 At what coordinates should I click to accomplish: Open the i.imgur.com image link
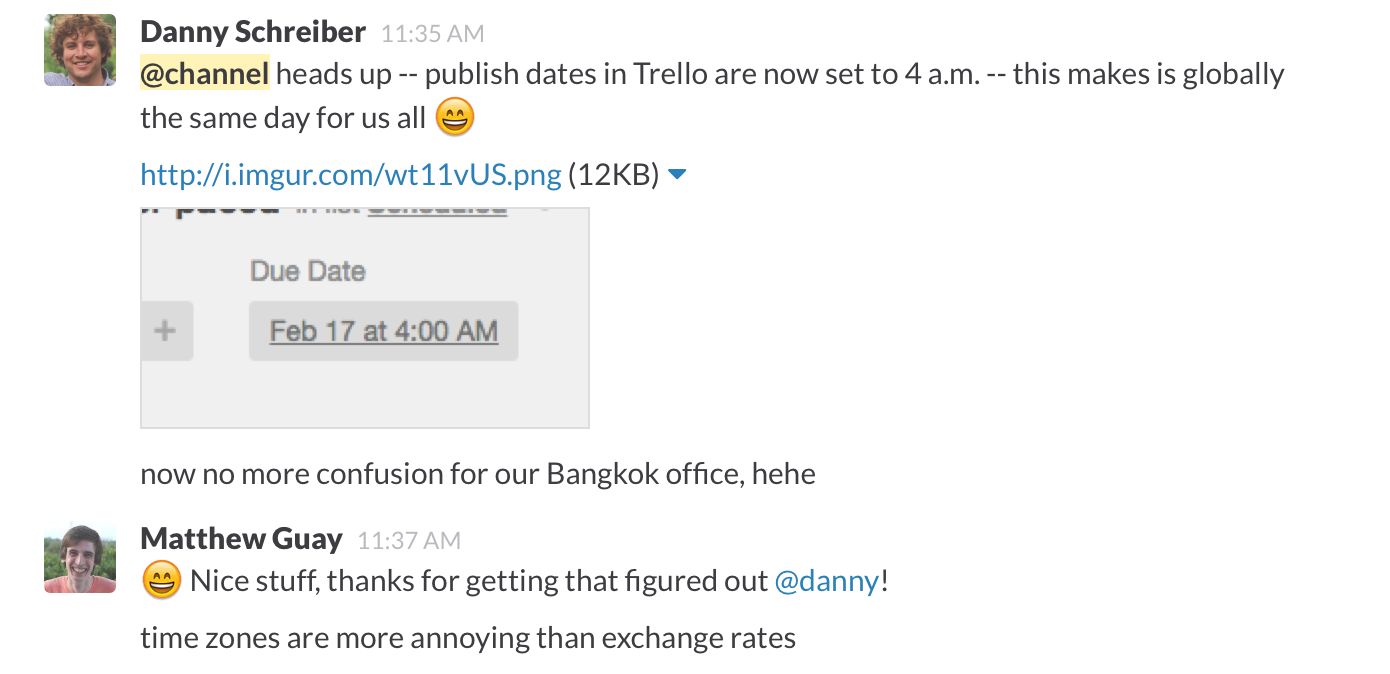pyautogui.click(x=350, y=175)
